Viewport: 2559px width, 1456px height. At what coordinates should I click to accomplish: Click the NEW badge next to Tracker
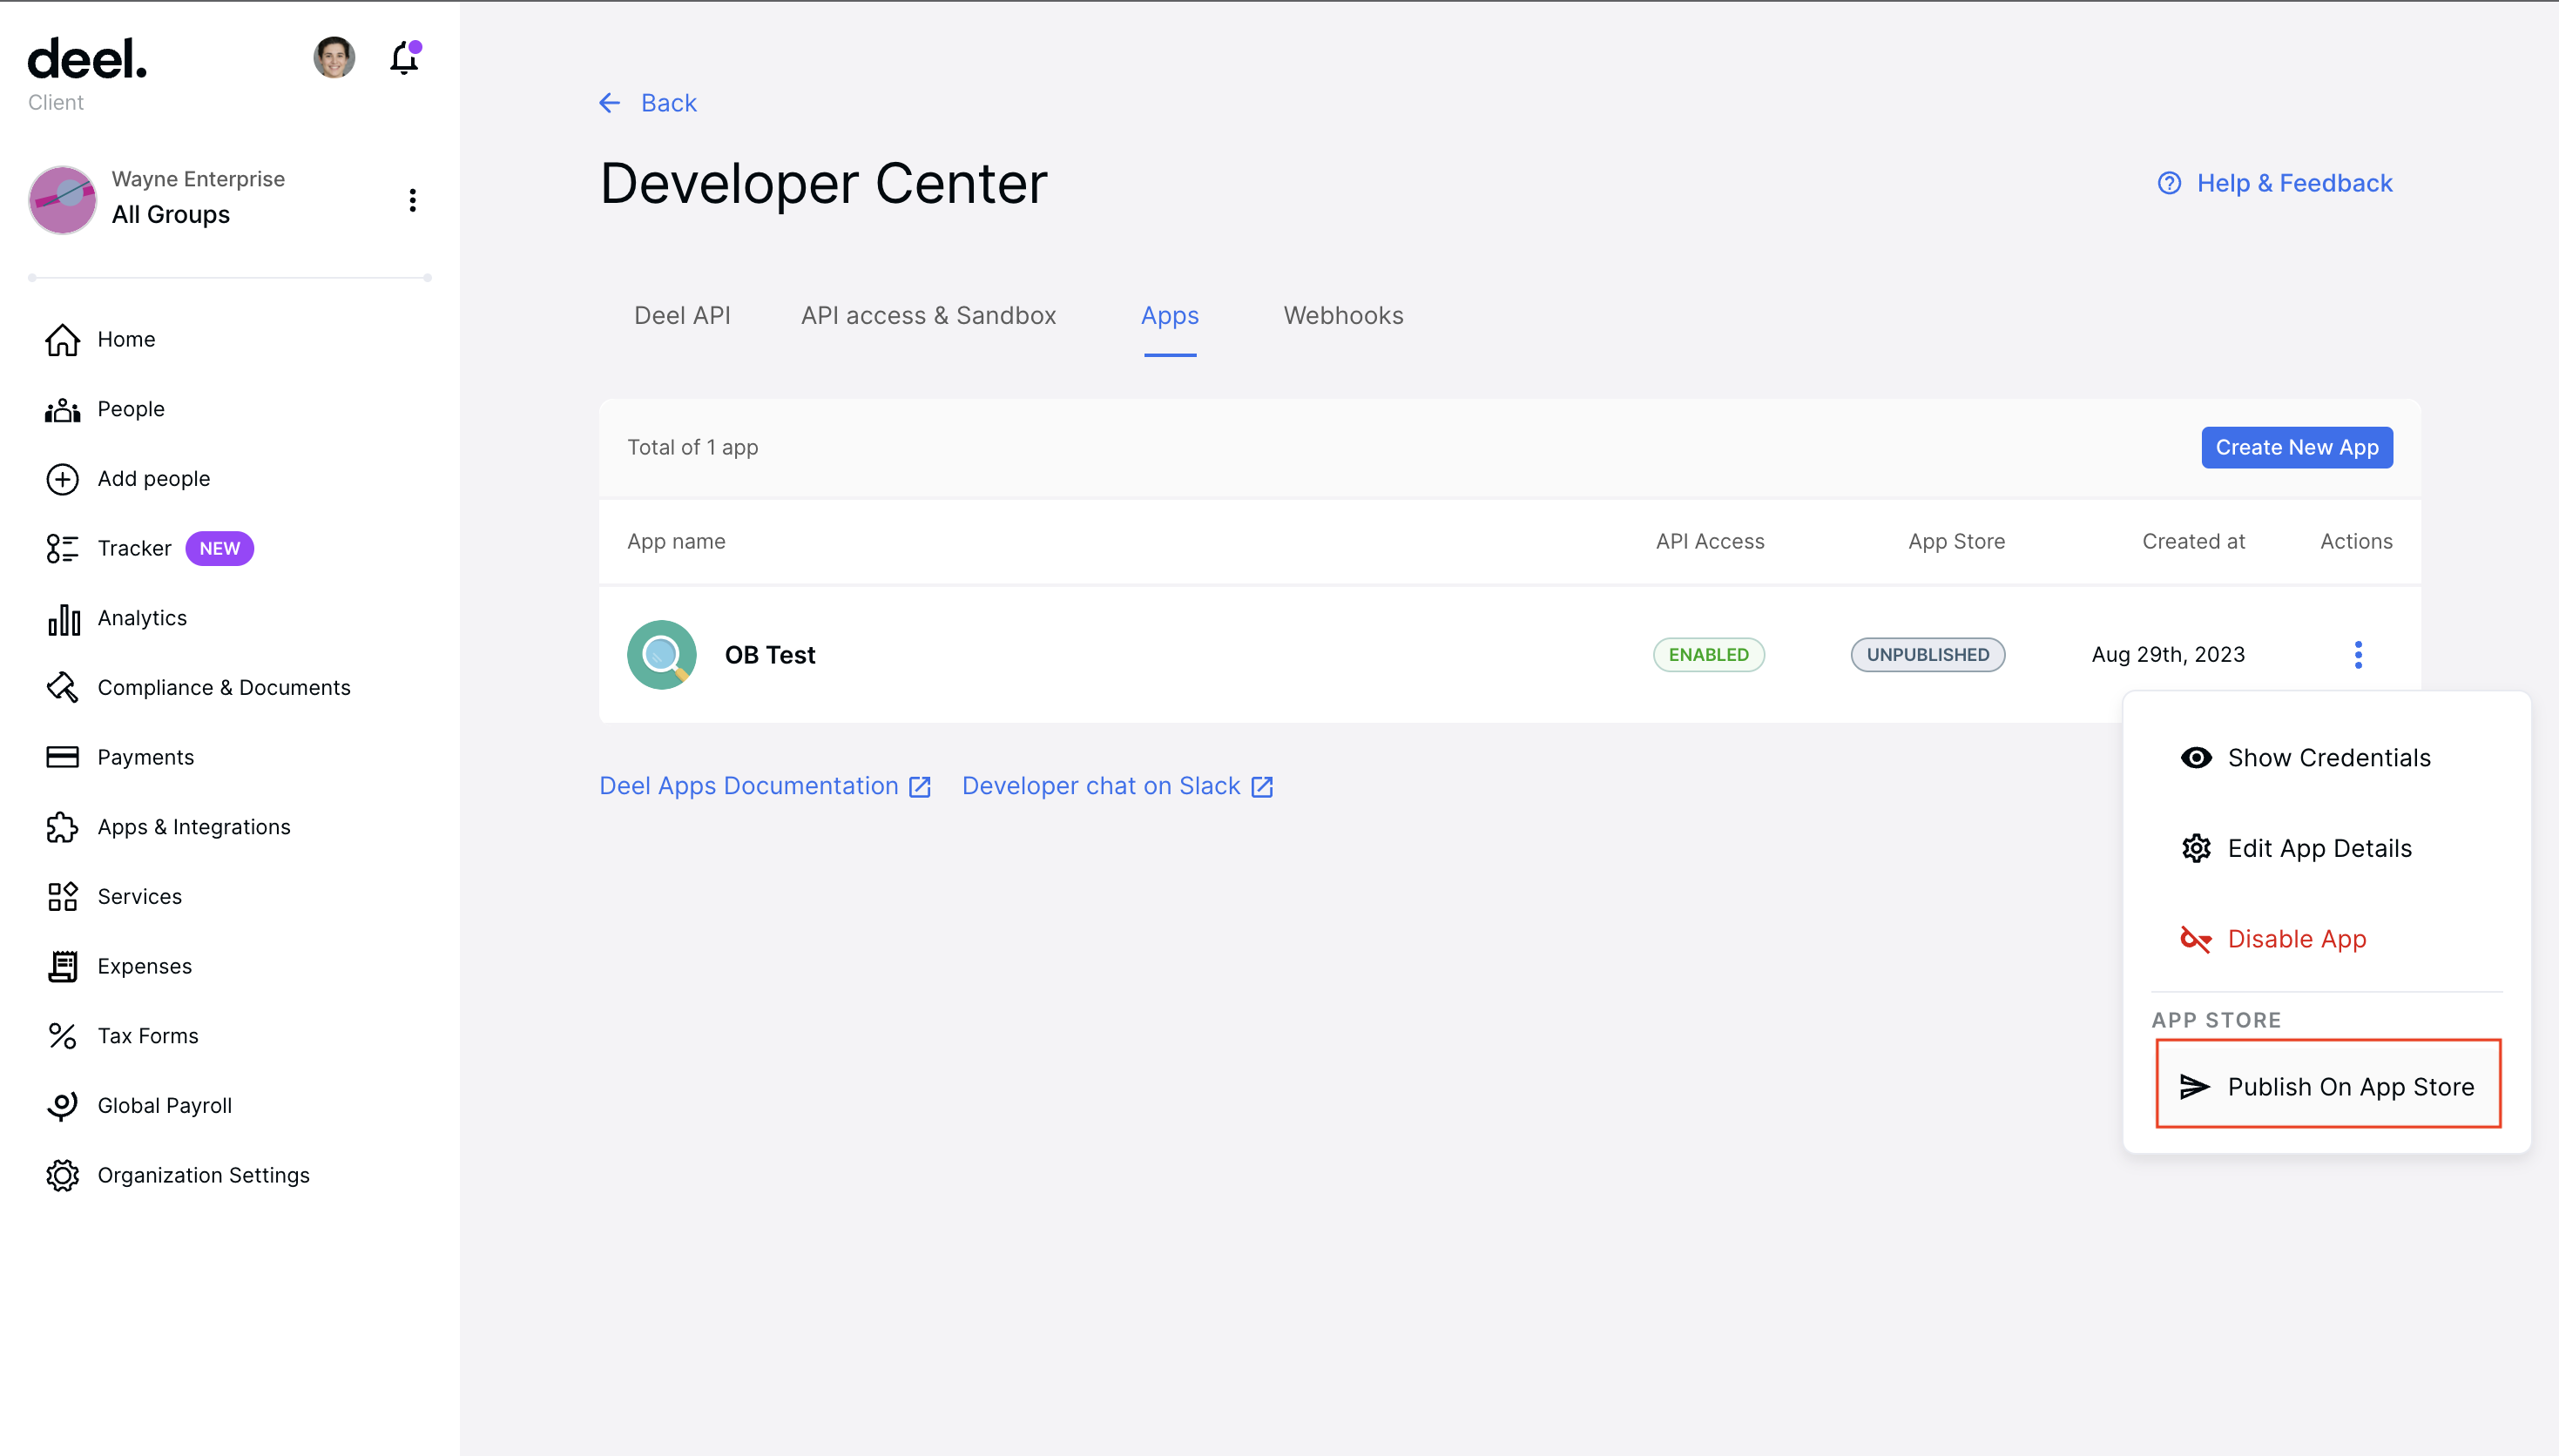219,548
